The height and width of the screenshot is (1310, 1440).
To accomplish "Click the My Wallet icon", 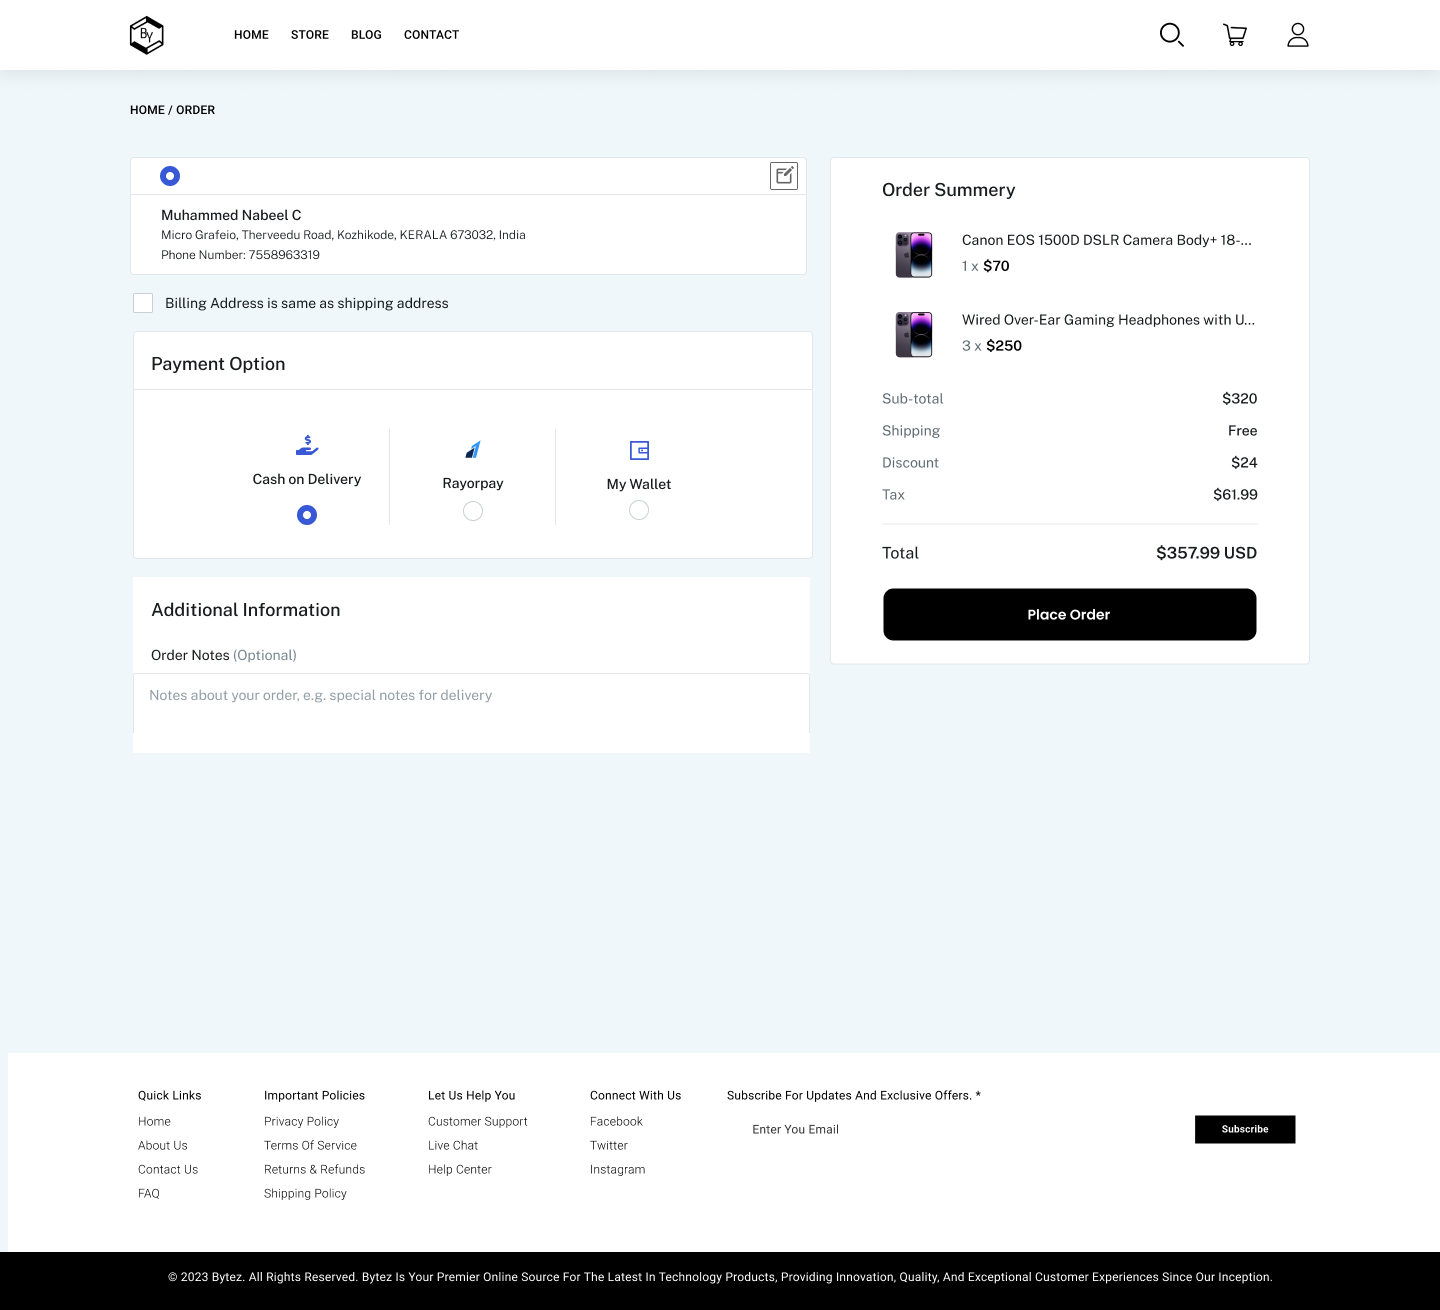I will [x=639, y=450].
